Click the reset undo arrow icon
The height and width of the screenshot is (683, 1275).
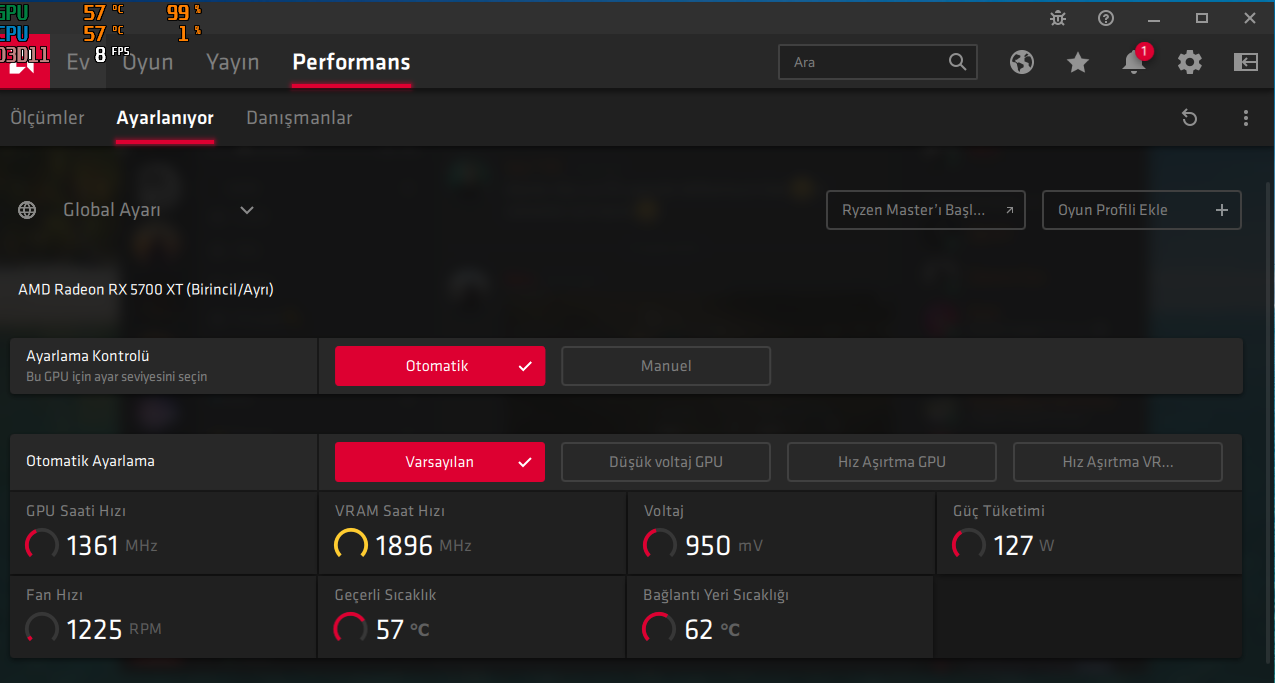(1189, 118)
